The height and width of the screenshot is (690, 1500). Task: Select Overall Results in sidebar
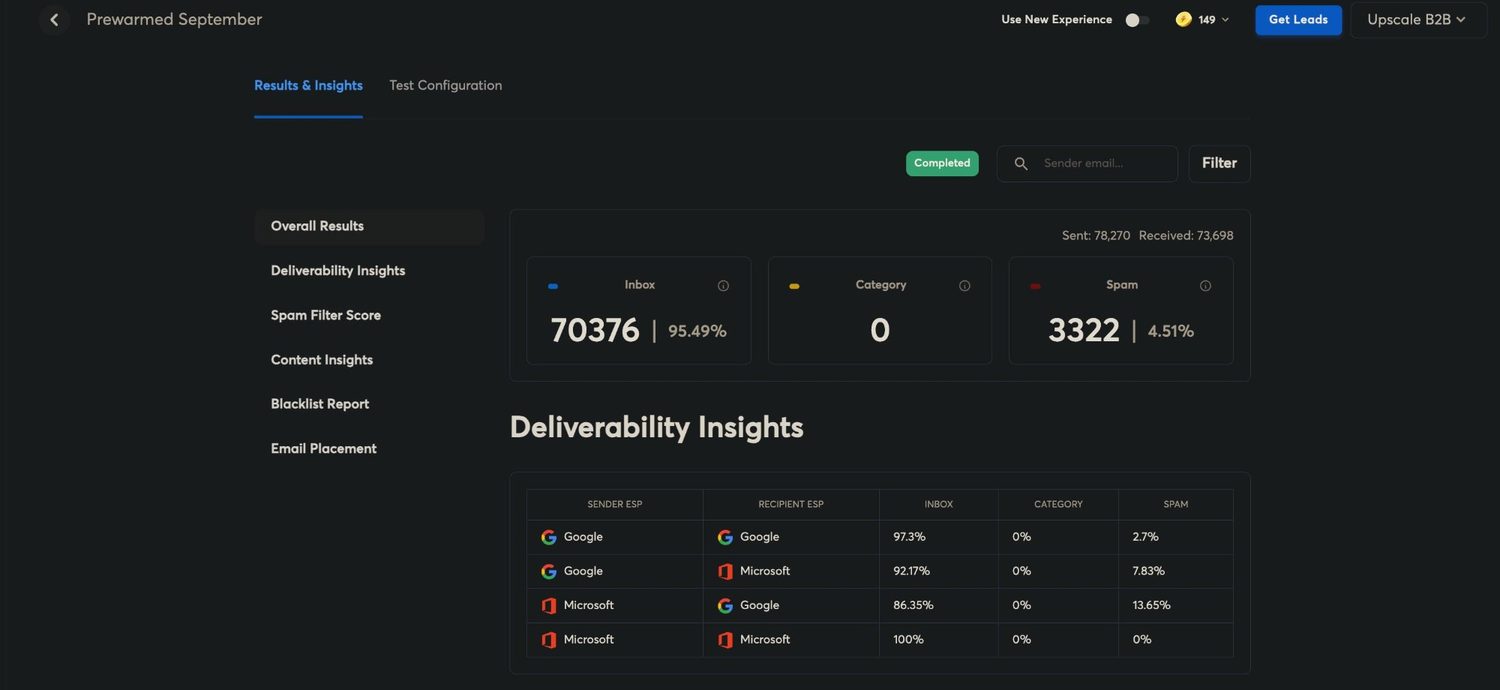click(369, 226)
